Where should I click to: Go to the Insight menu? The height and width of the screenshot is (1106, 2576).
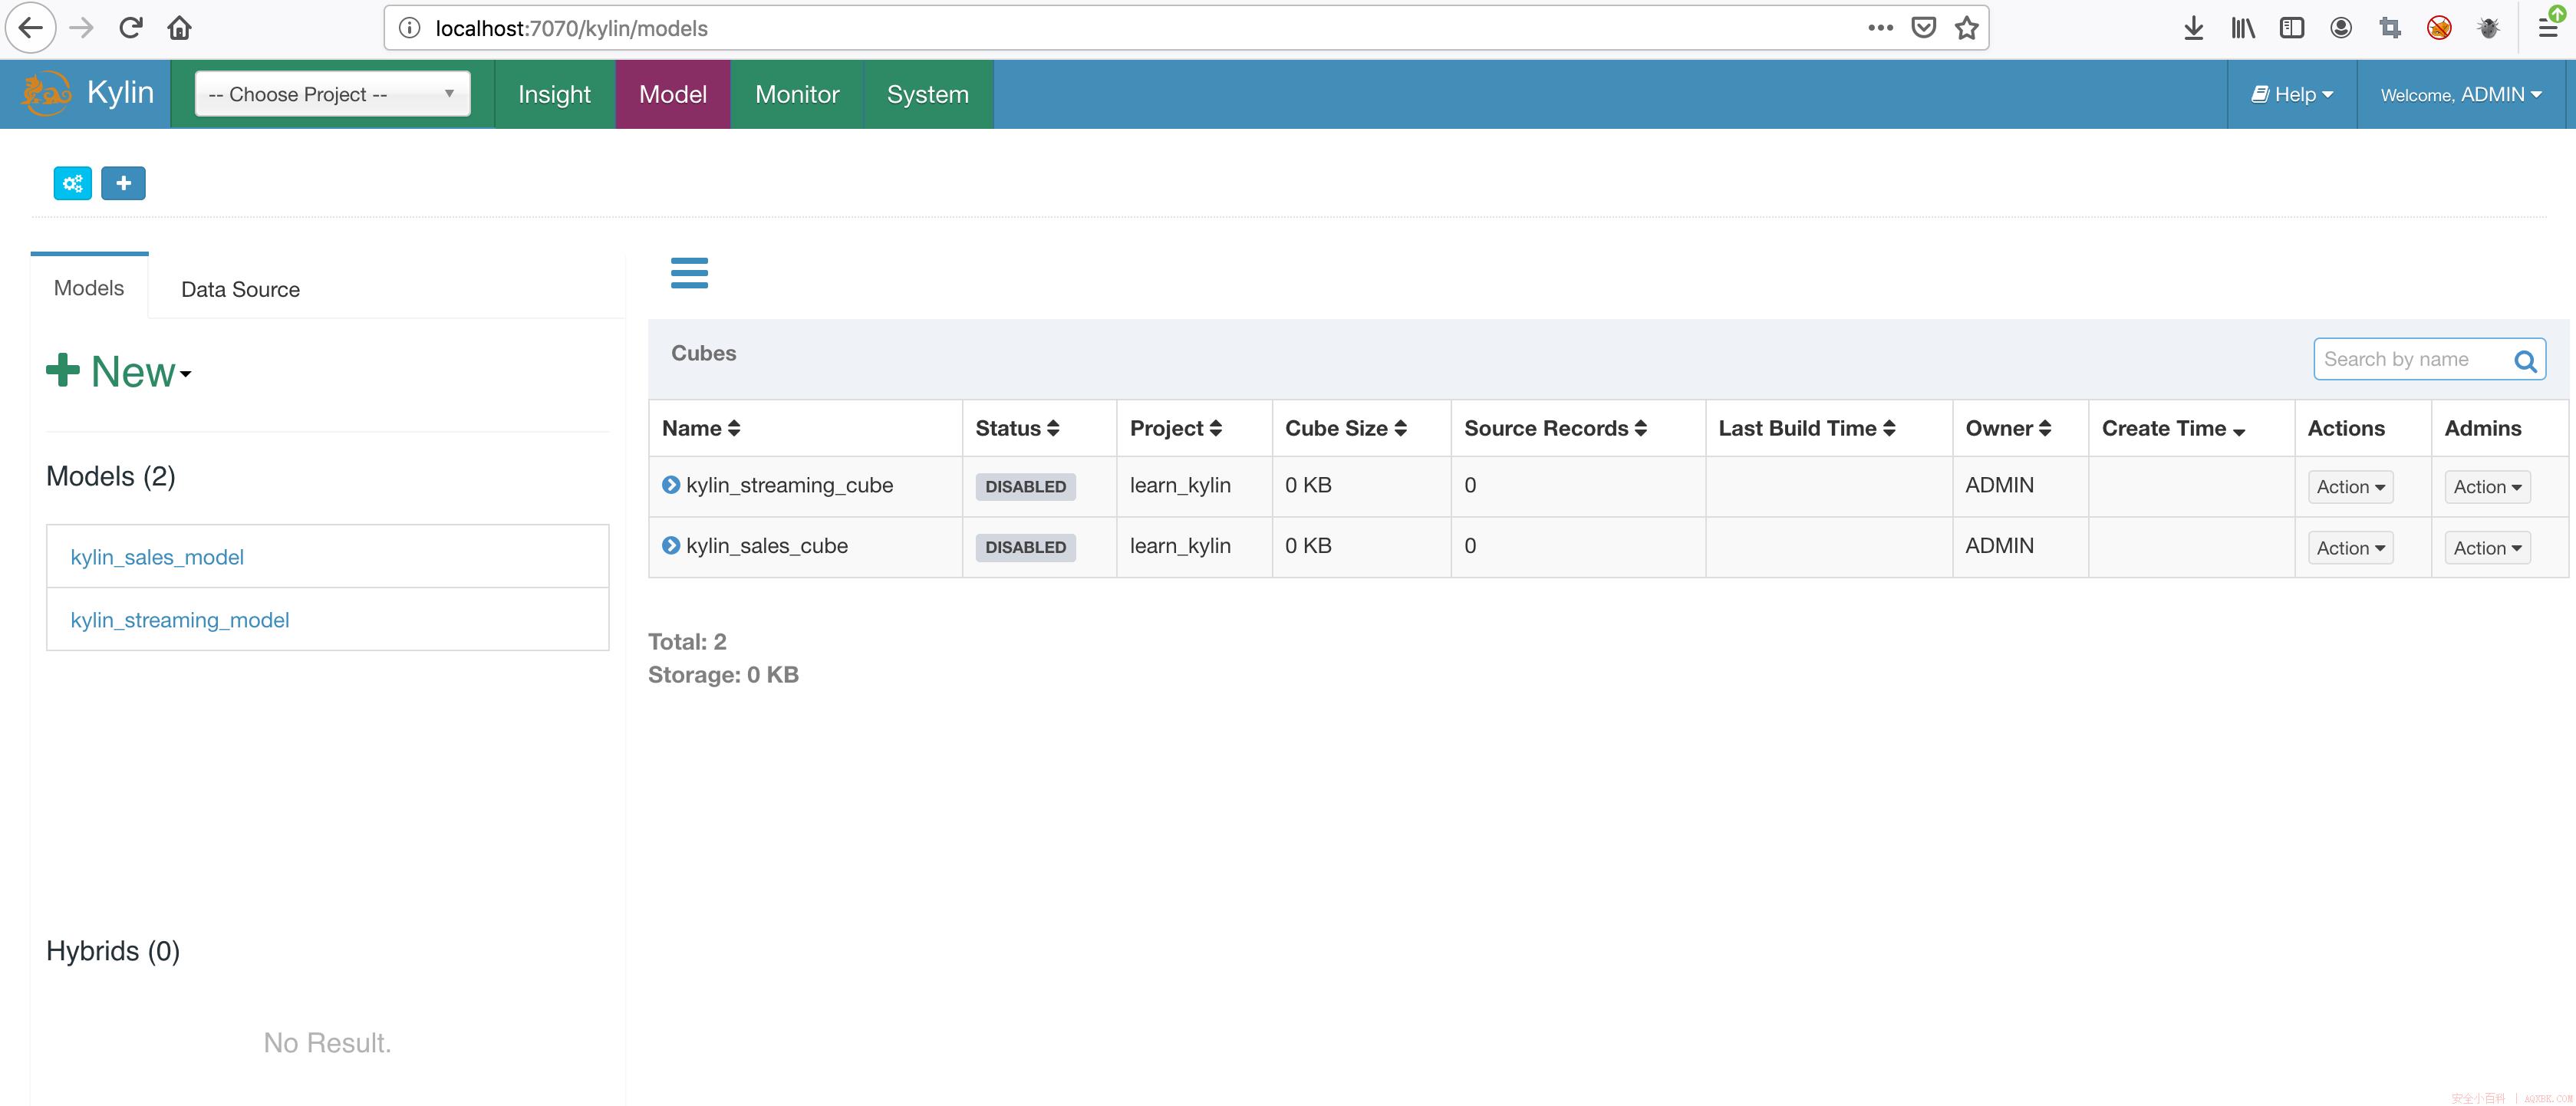click(554, 94)
